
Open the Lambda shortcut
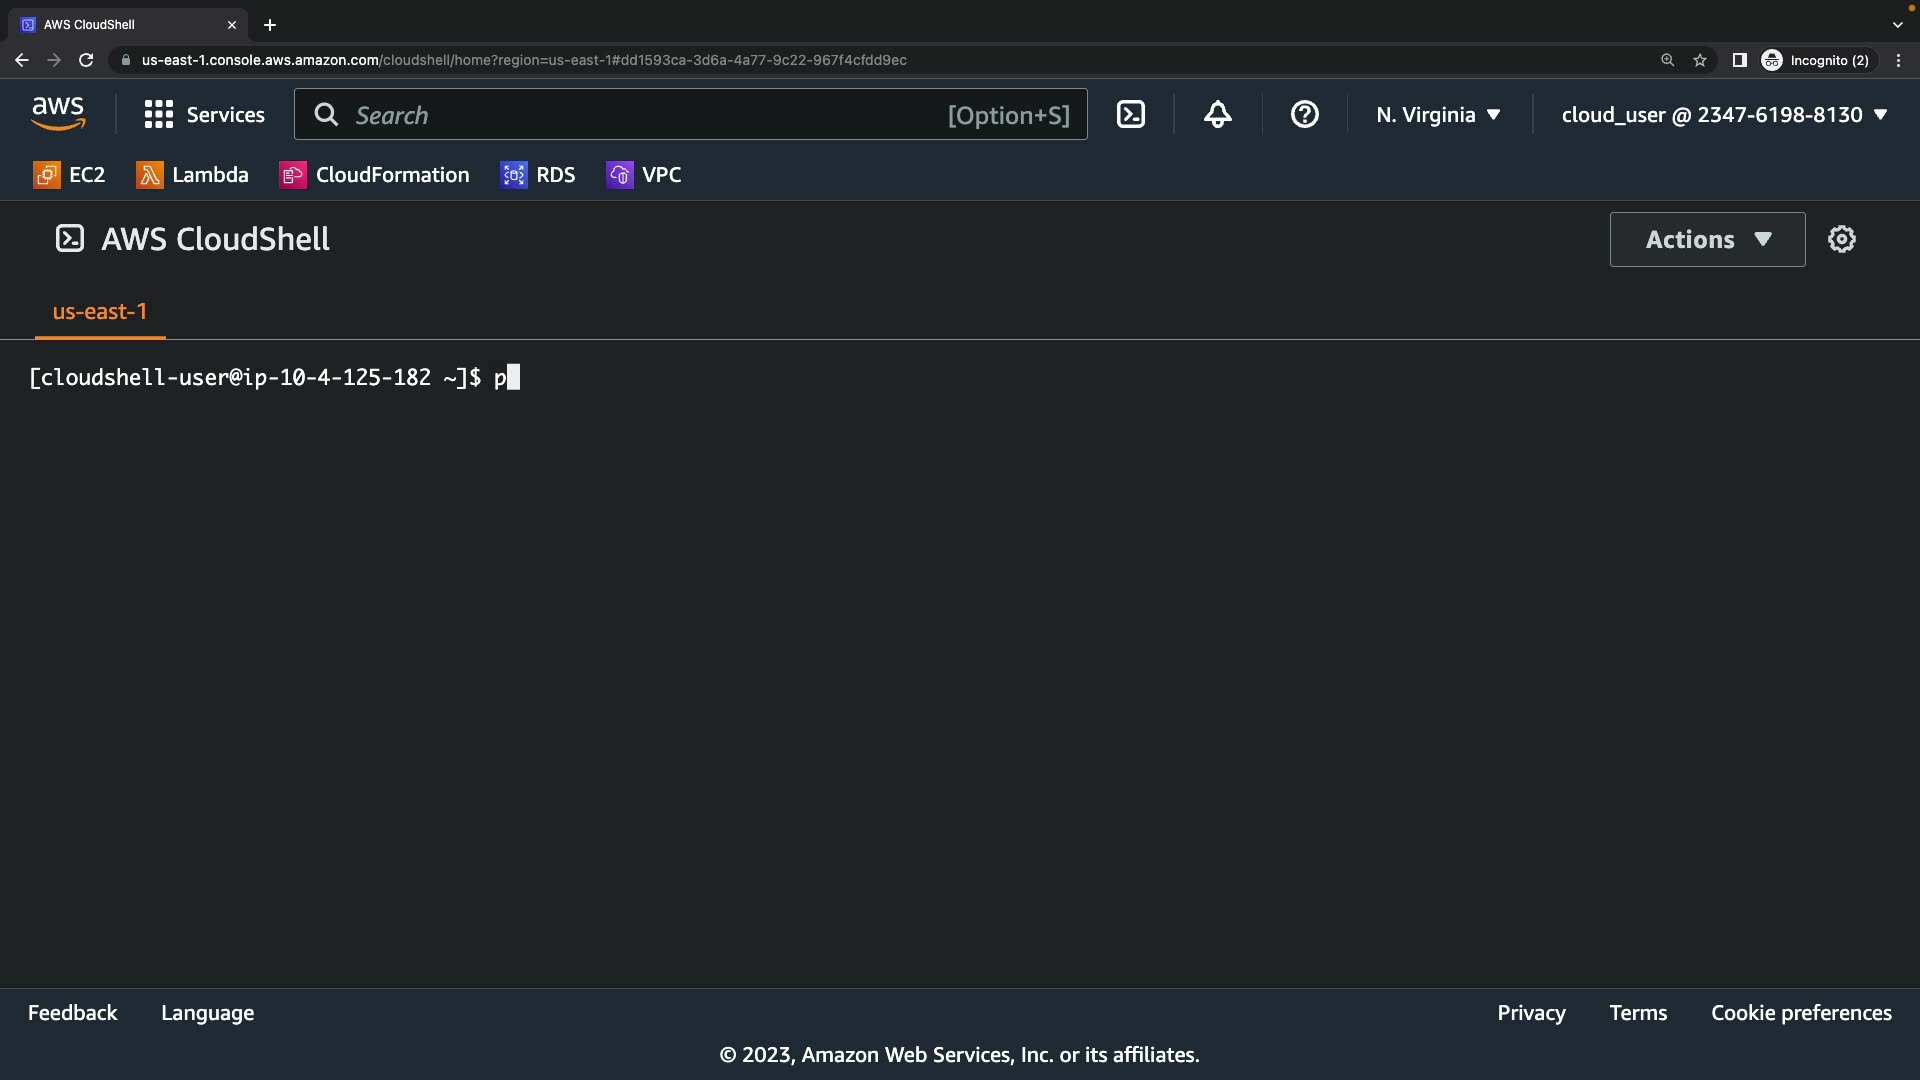pos(192,175)
